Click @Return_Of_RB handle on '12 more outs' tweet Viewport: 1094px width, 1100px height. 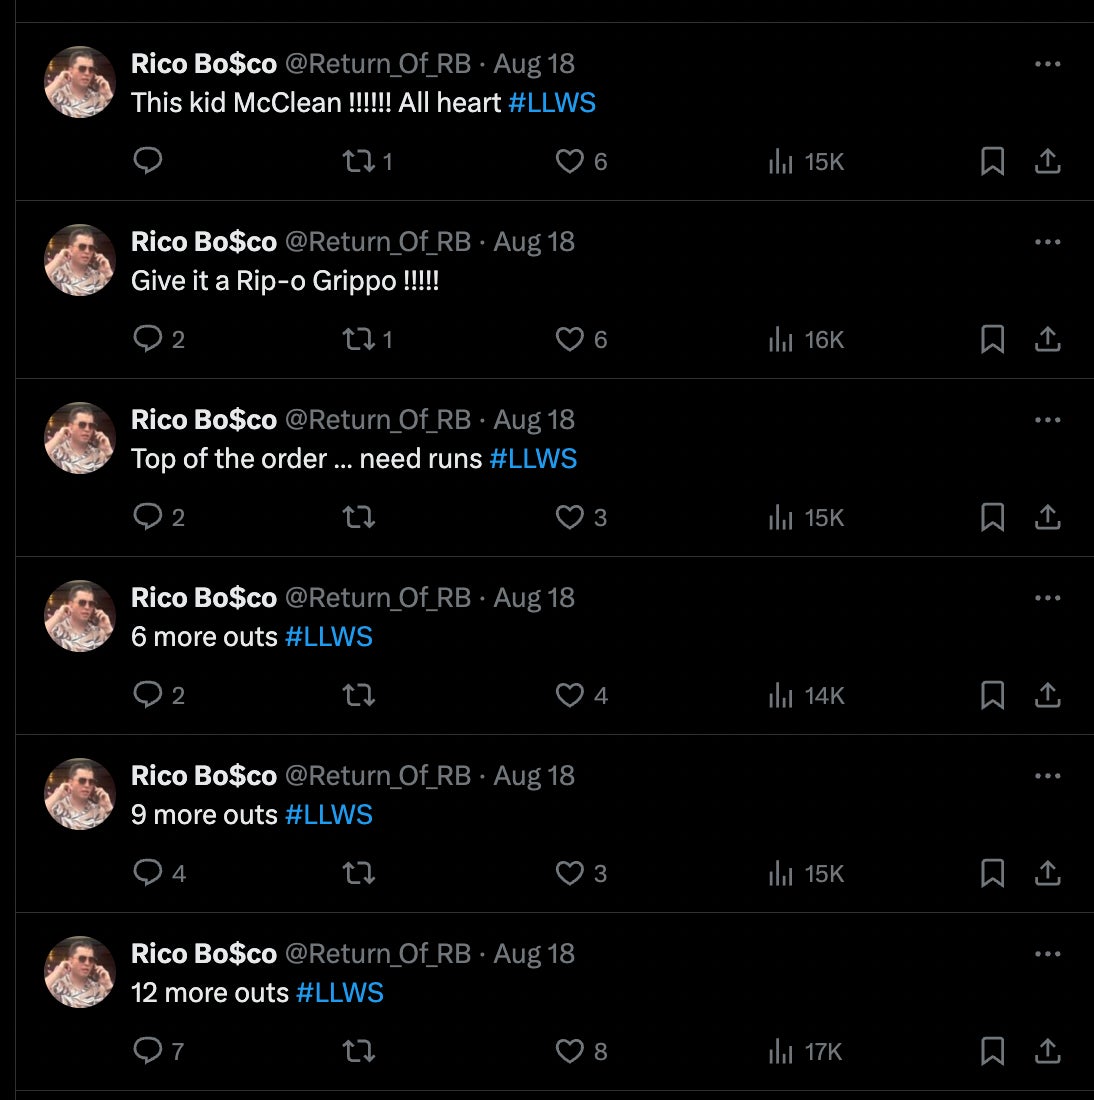click(x=378, y=954)
